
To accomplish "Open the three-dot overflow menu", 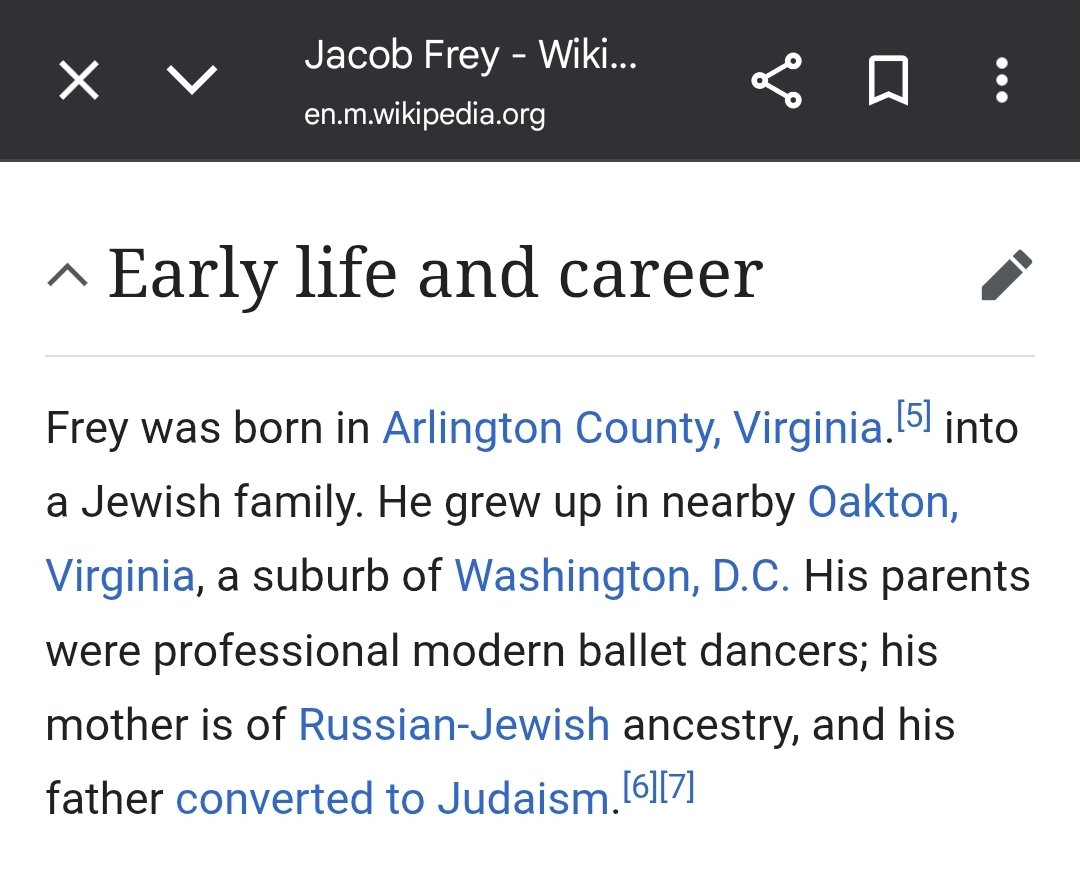I will pyautogui.click(x=1002, y=80).
